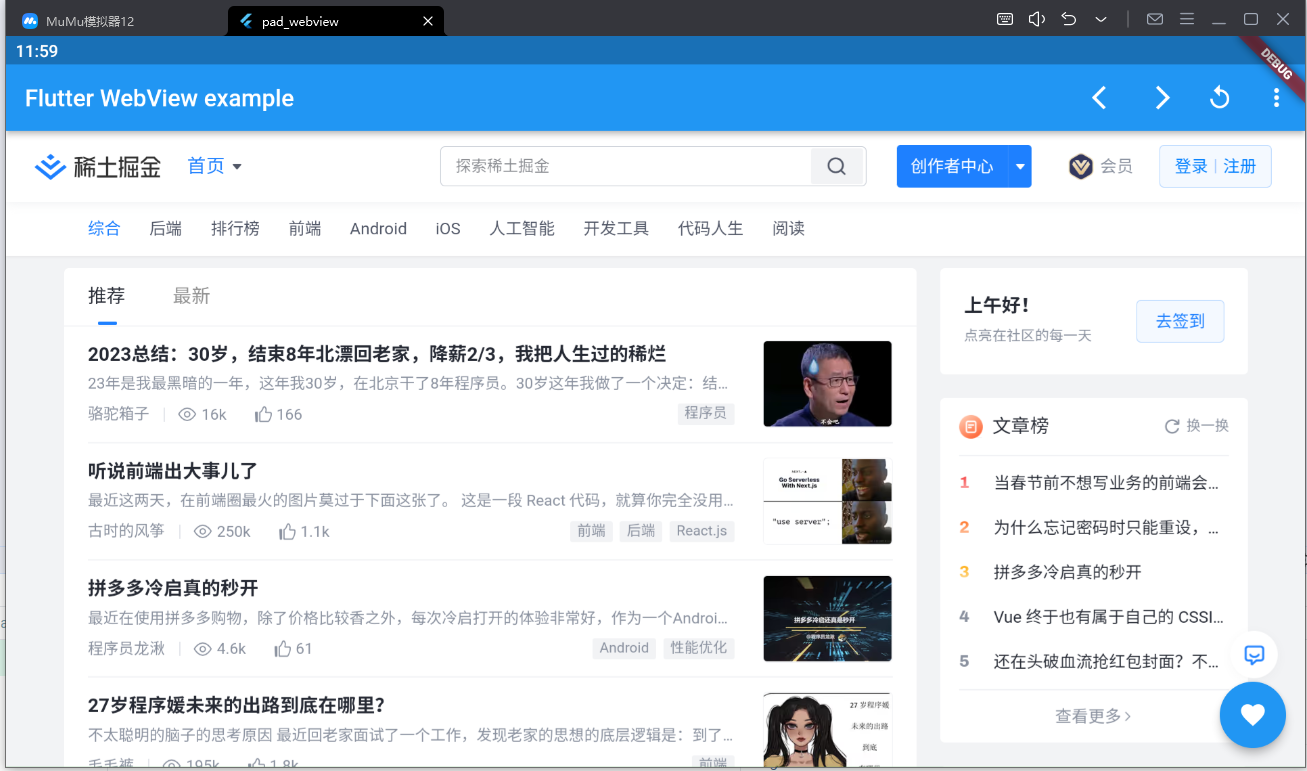Click the 去签到 button
The image size is (1307, 771).
[1180, 321]
